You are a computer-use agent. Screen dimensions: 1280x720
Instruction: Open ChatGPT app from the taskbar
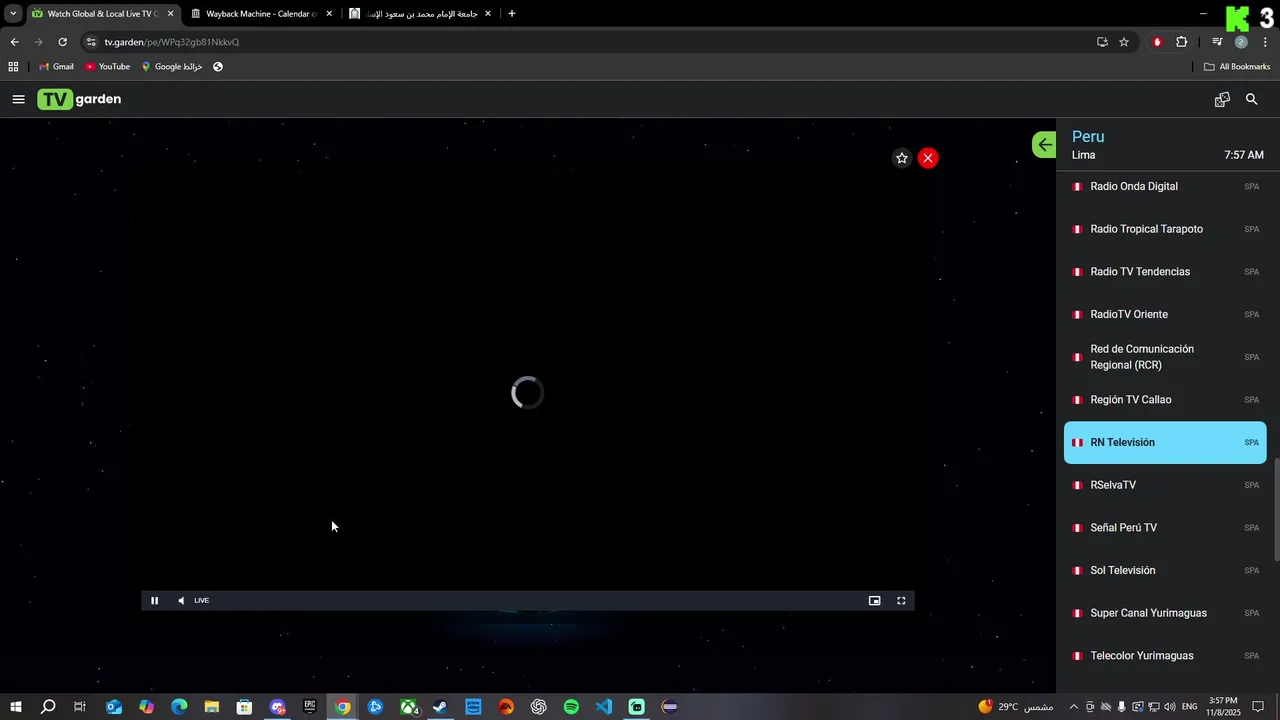pyautogui.click(x=539, y=707)
